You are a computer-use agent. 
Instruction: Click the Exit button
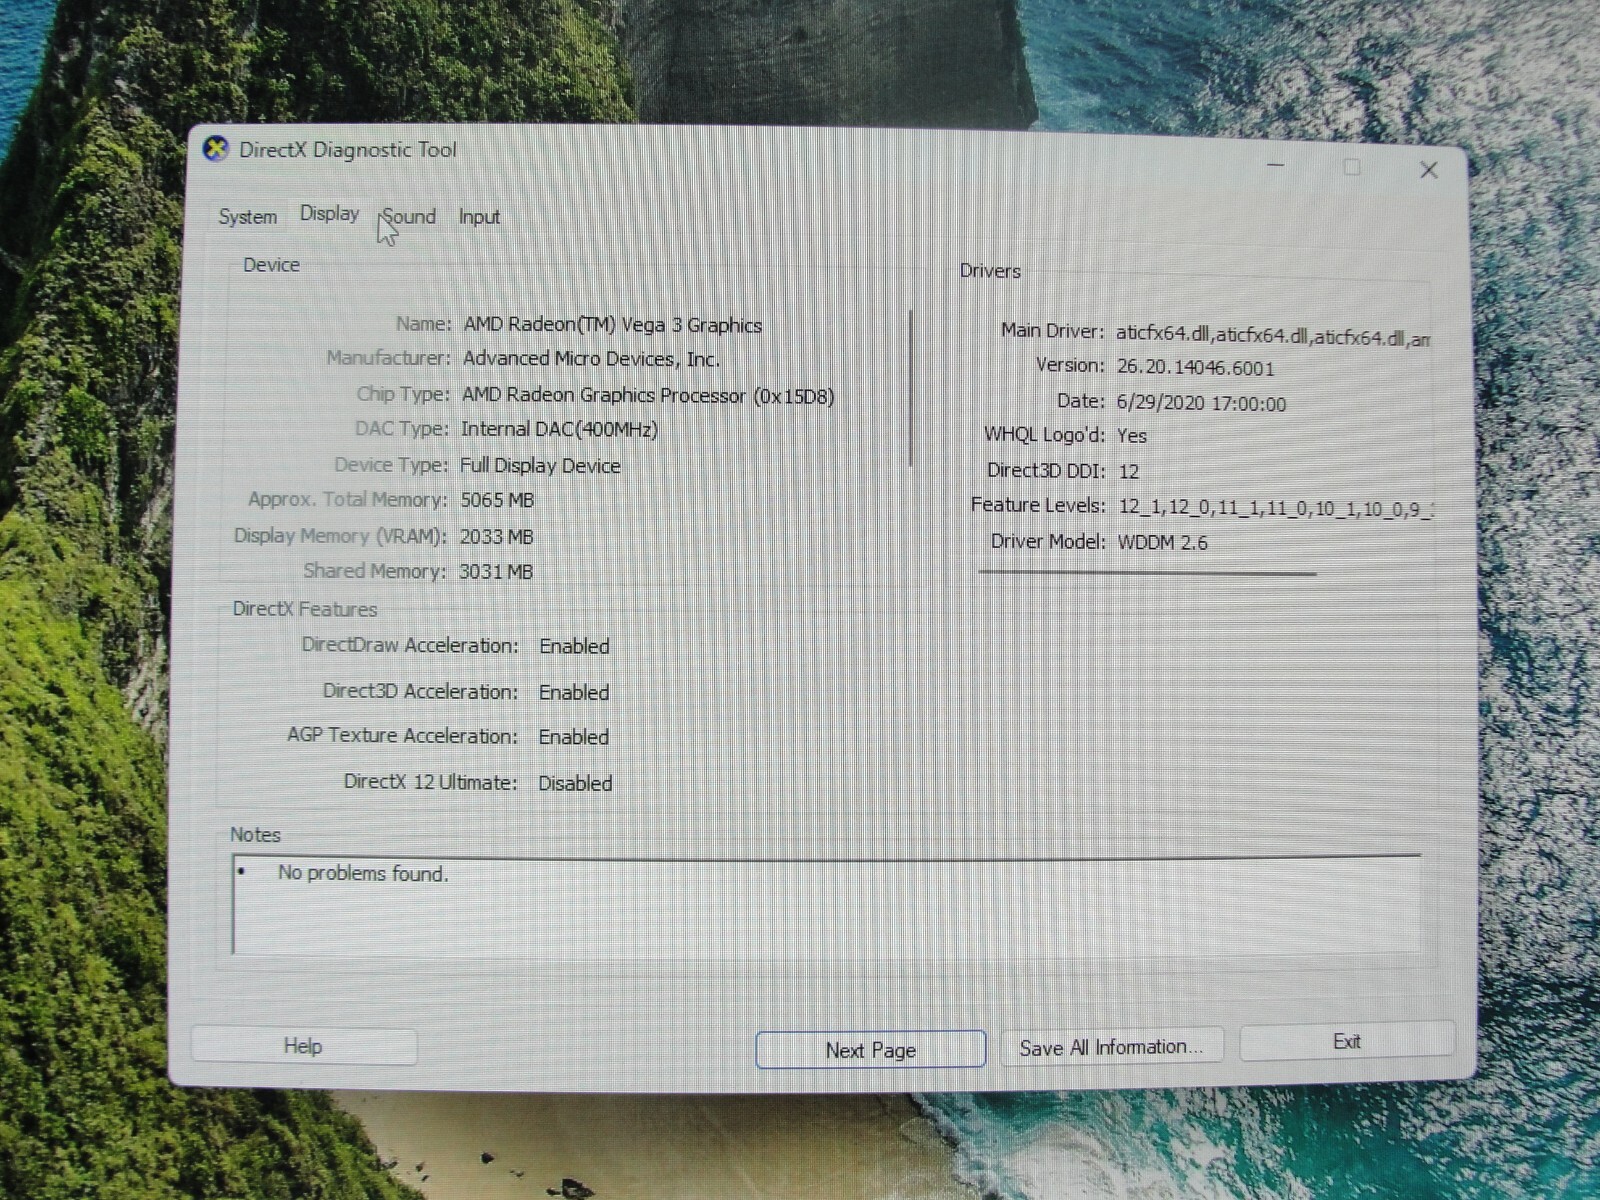click(1346, 1042)
